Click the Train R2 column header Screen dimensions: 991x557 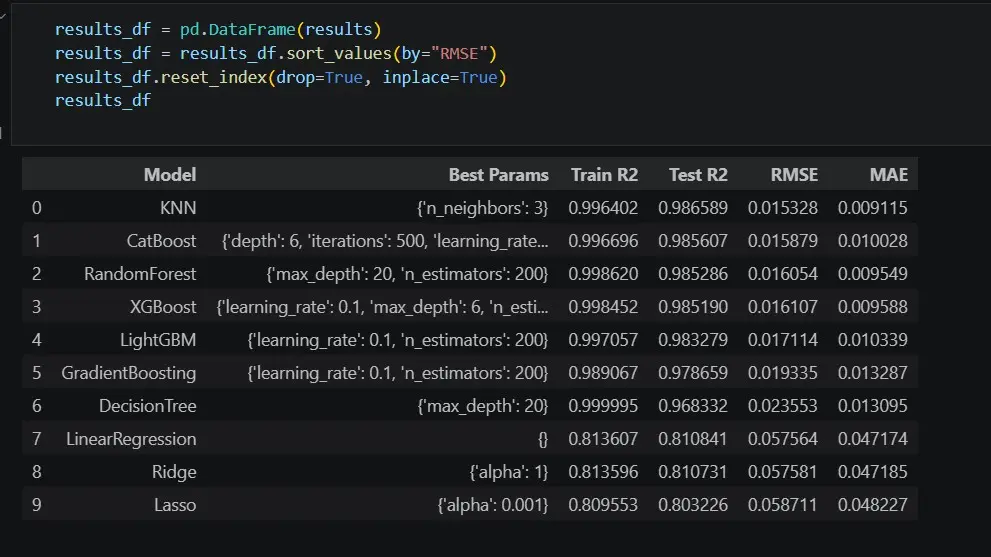pos(604,175)
